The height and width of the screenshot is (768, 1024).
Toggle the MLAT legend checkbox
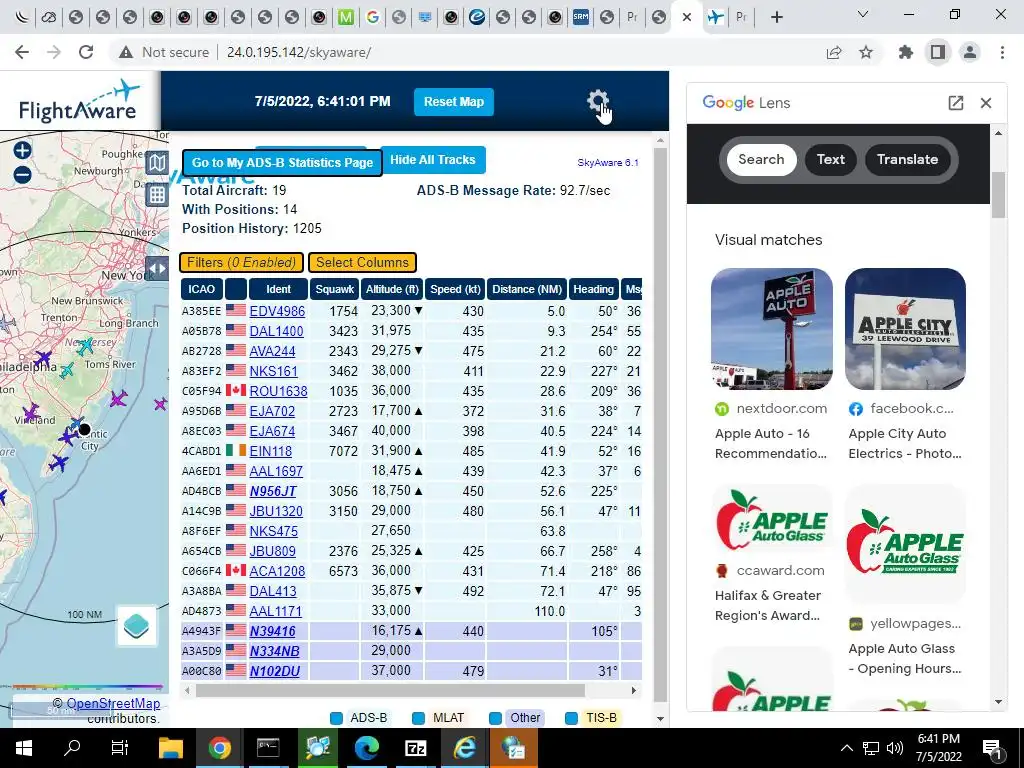click(x=419, y=718)
